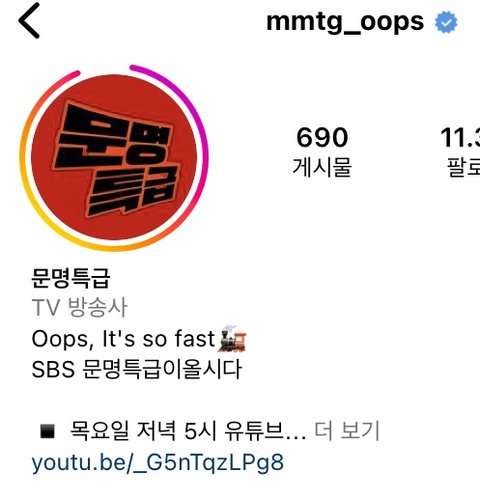The height and width of the screenshot is (499, 480).
Task: Open the 11.3 followers count
Action: [x=460, y=151]
